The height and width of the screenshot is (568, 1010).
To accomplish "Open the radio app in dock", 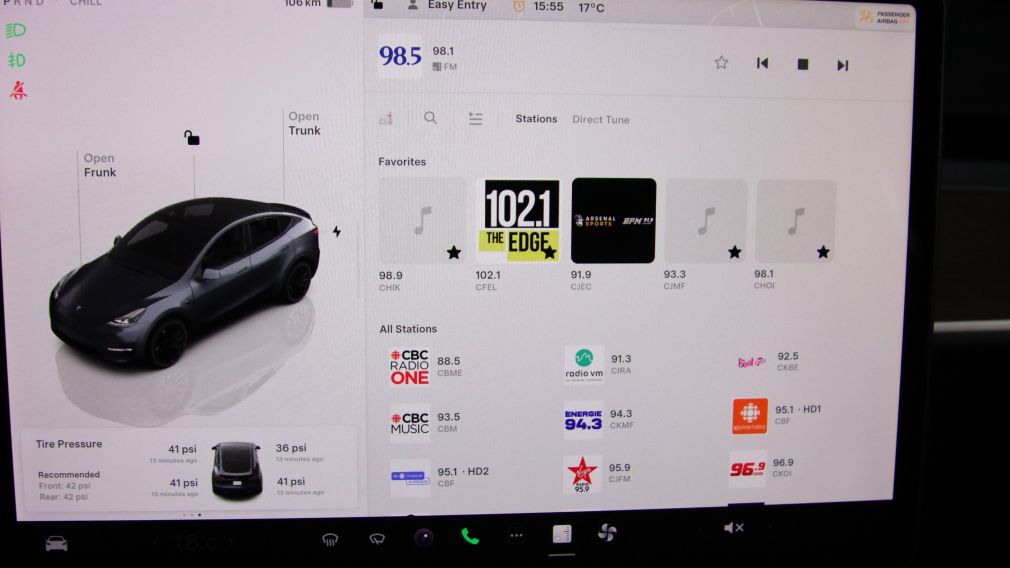I will (x=562, y=534).
